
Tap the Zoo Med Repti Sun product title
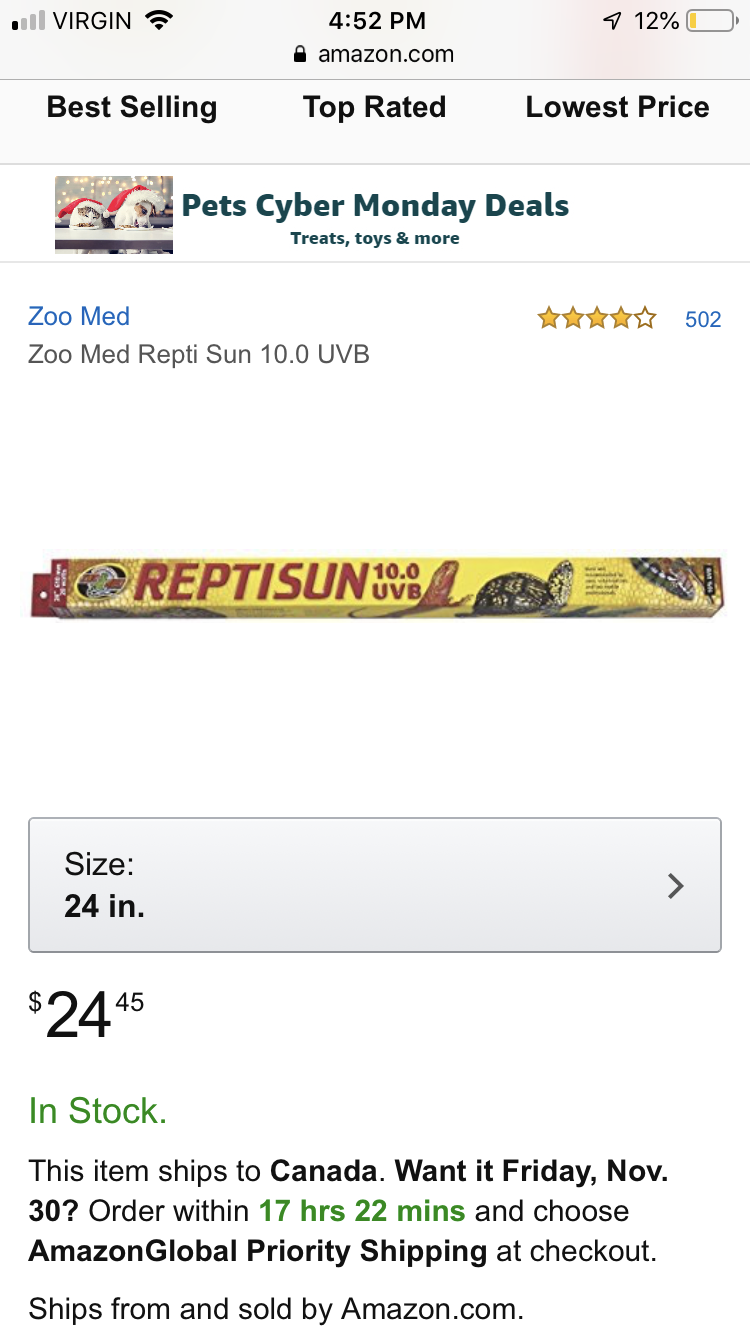click(199, 354)
